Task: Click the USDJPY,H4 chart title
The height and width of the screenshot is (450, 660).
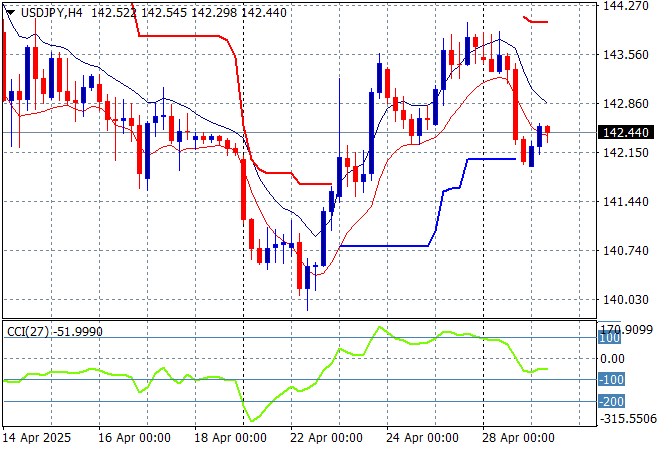Action: [51, 13]
